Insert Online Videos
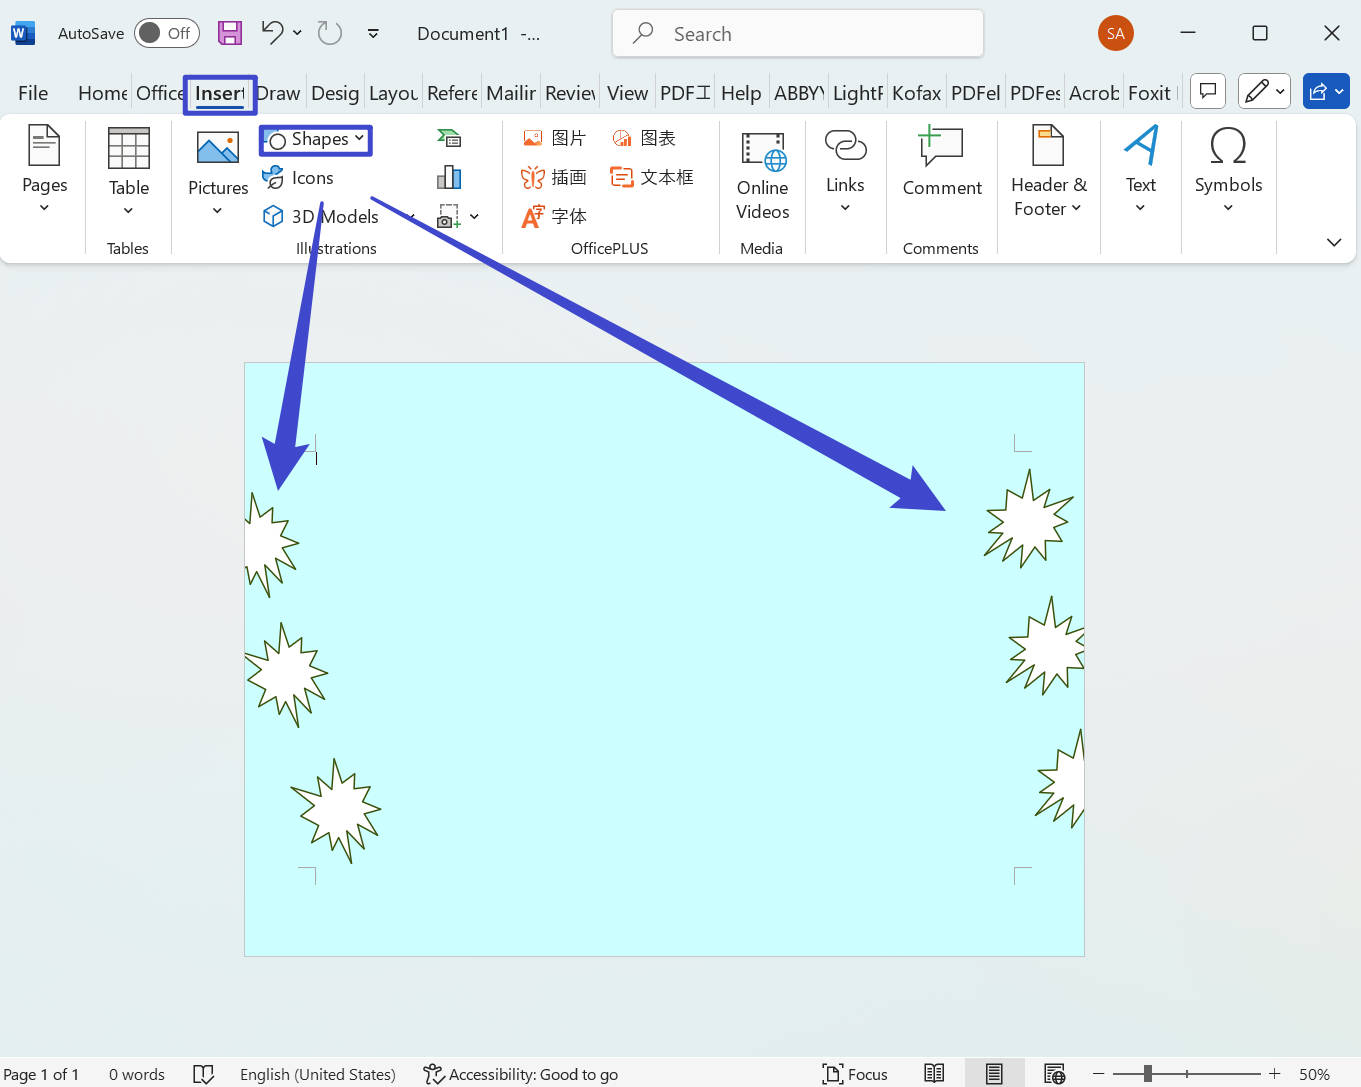The height and width of the screenshot is (1087, 1361). pos(763,176)
